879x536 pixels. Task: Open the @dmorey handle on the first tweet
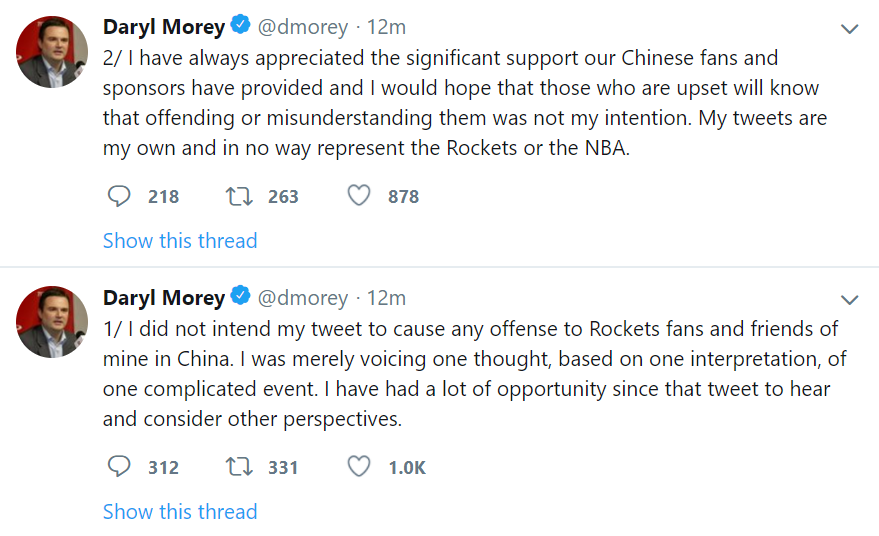[303, 27]
